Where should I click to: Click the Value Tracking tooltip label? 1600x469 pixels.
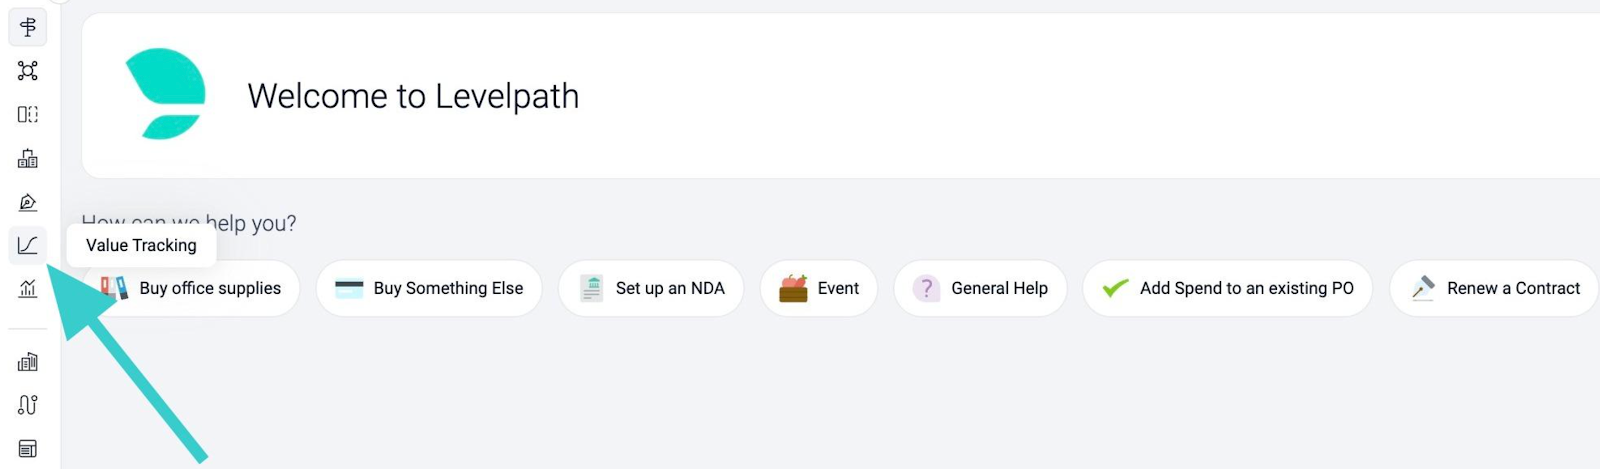(x=141, y=245)
